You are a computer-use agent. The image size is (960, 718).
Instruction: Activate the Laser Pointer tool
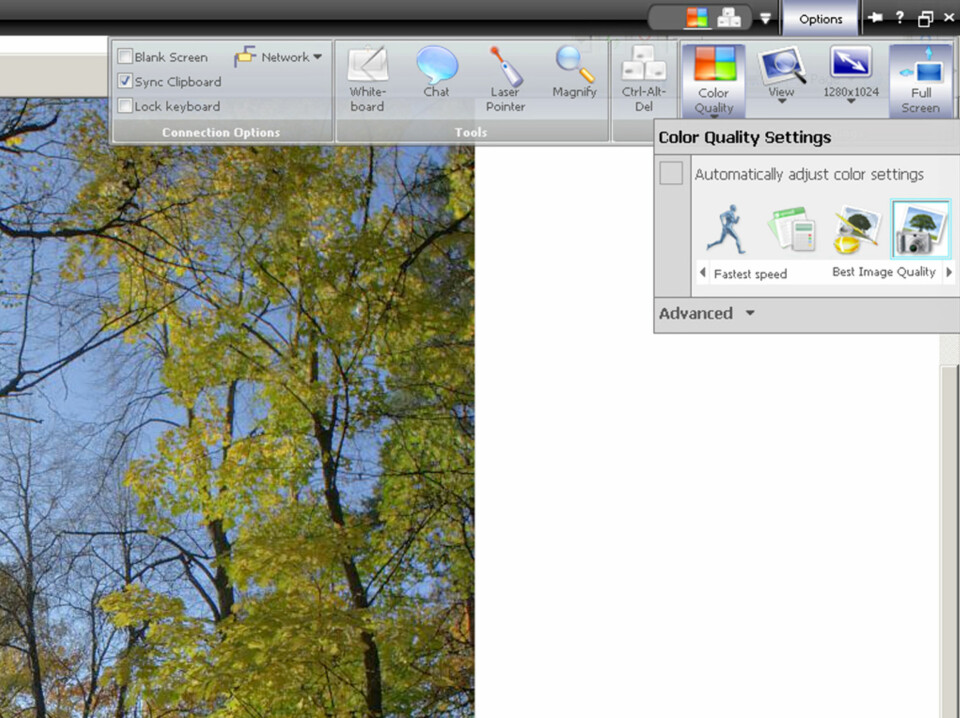(x=505, y=78)
